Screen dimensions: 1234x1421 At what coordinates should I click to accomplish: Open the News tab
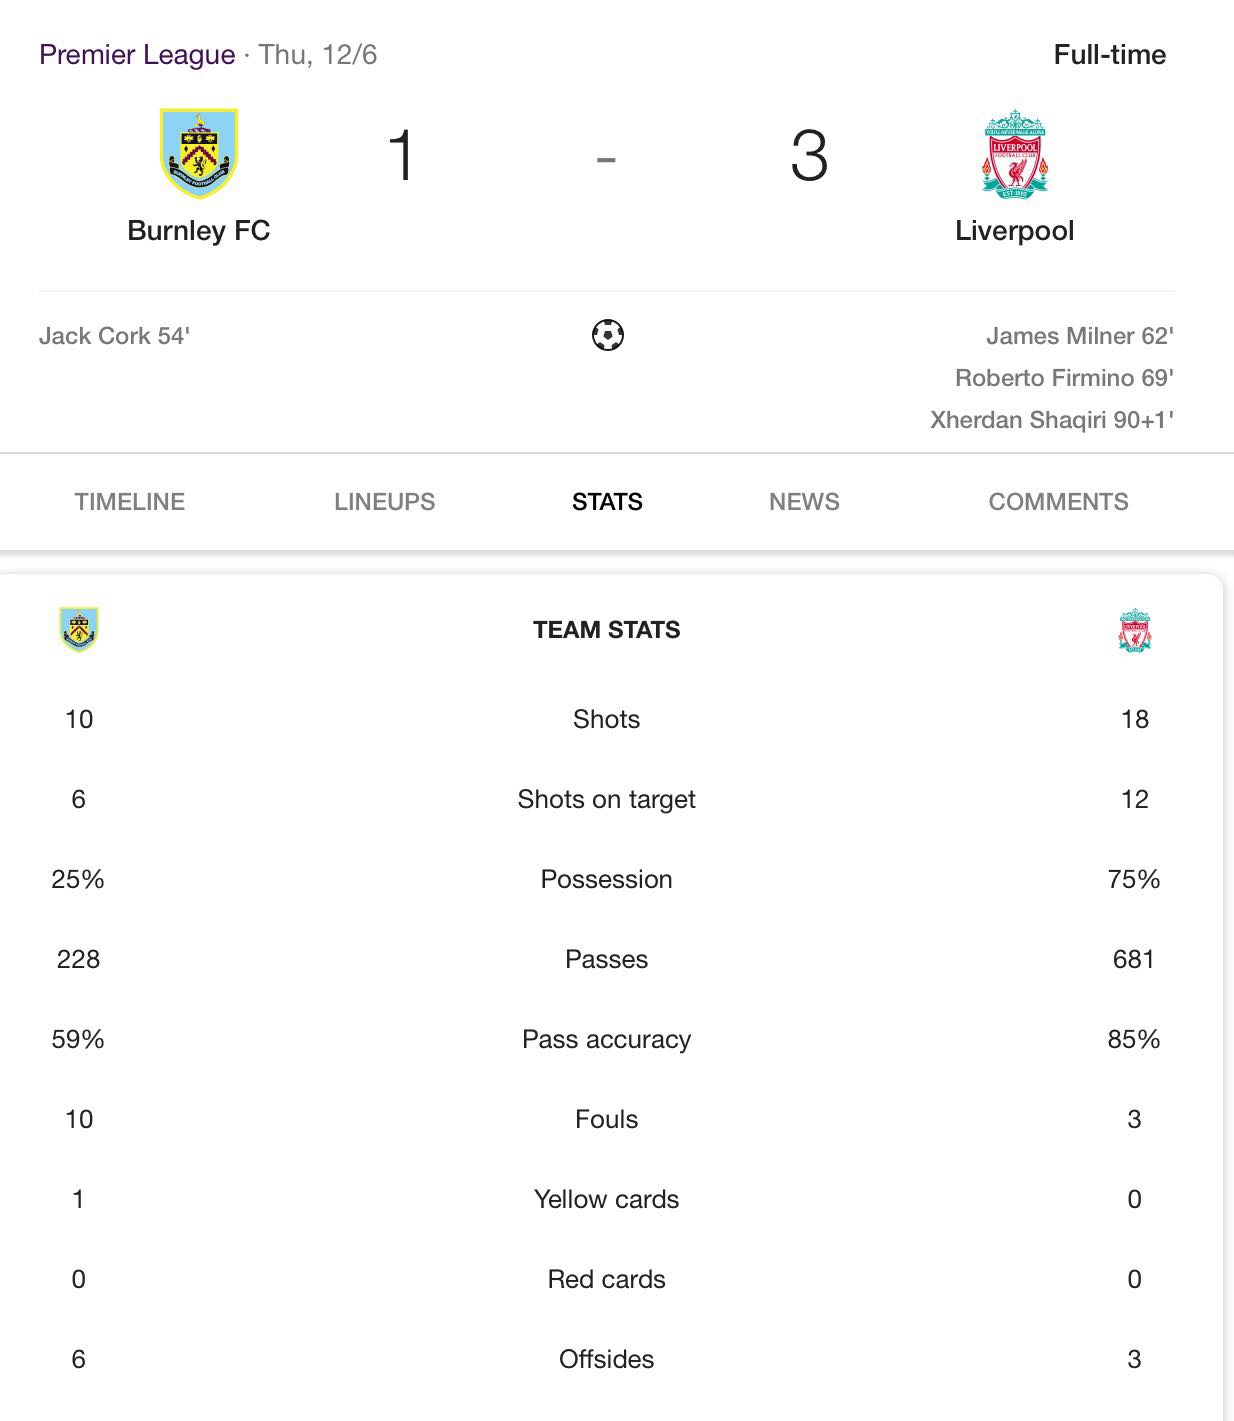point(804,502)
